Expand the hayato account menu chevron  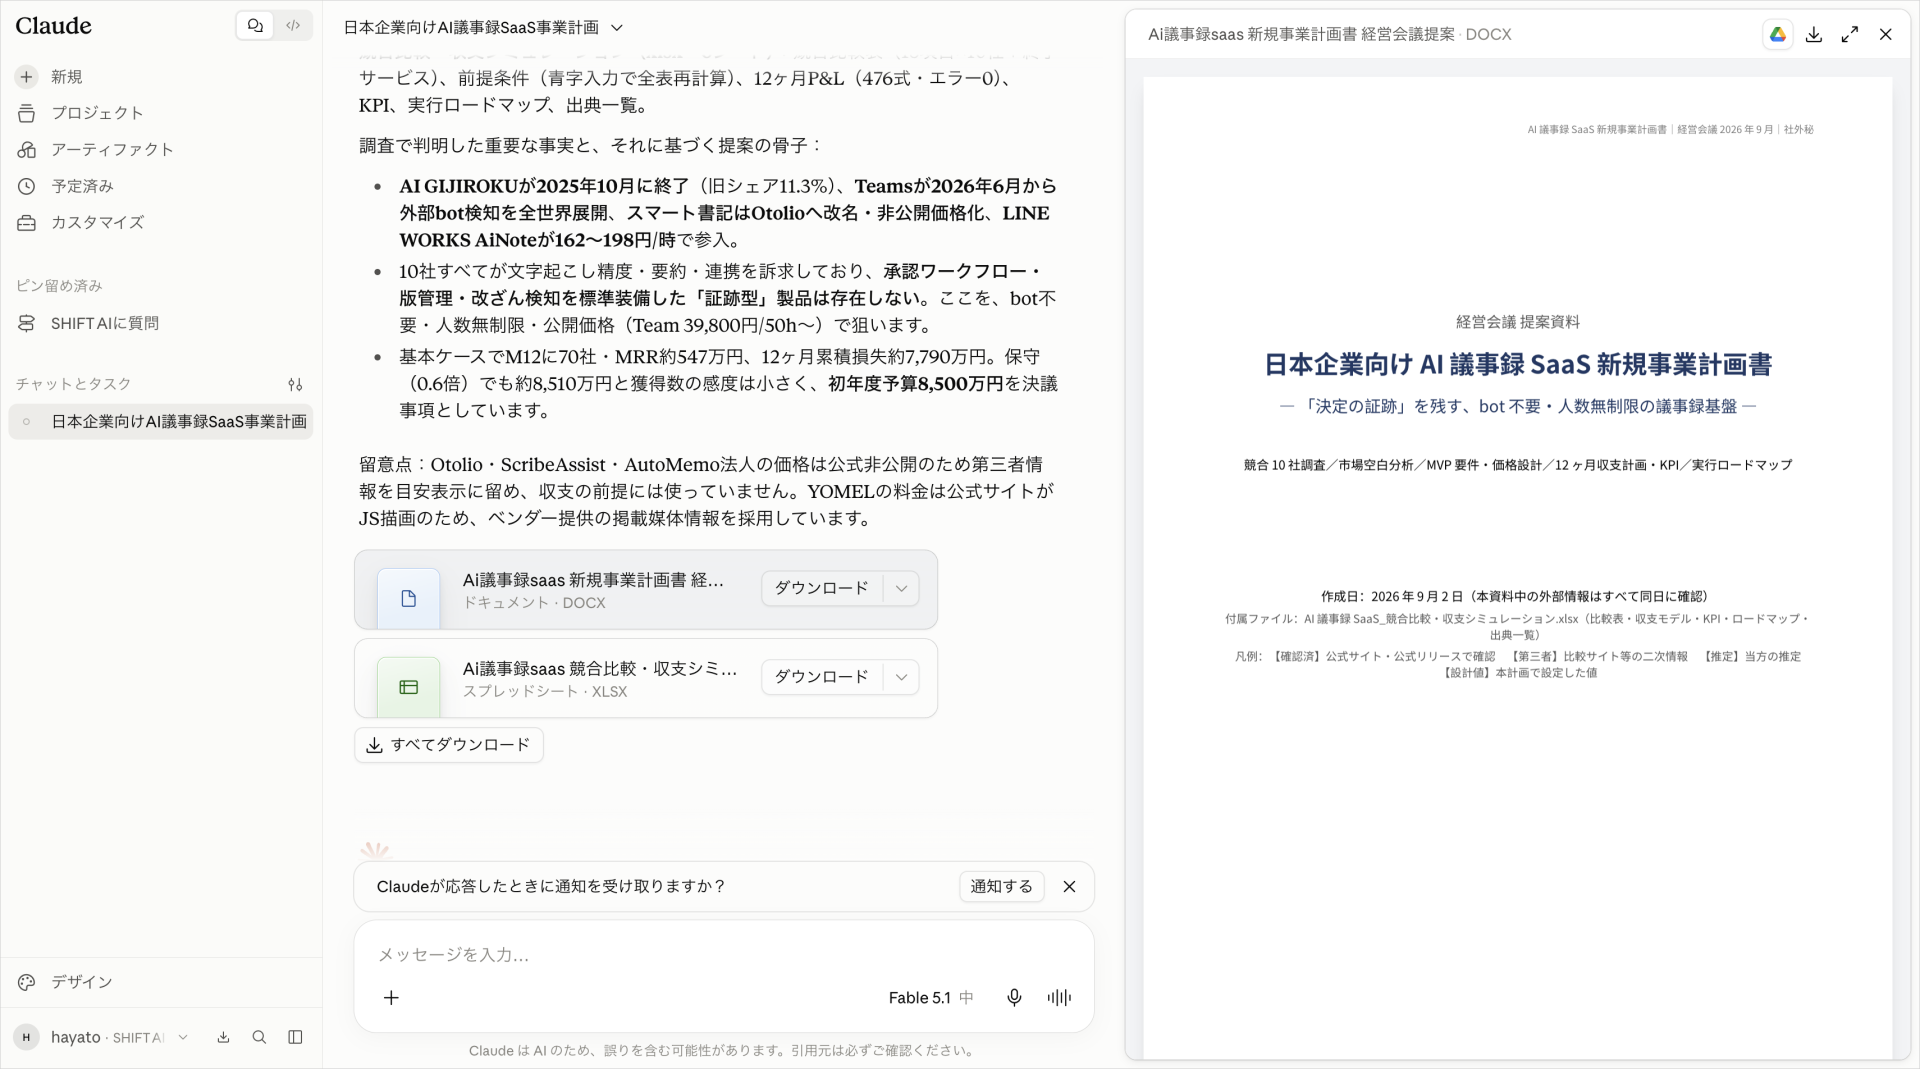click(x=183, y=1038)
